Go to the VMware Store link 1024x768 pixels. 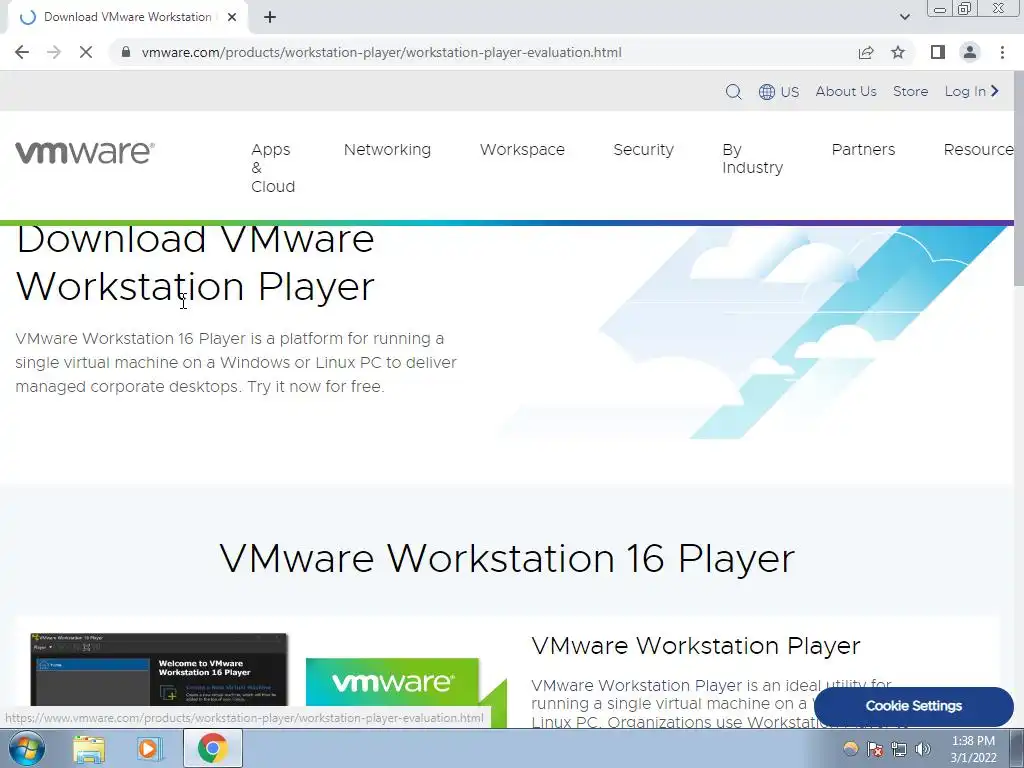[910, 91]
